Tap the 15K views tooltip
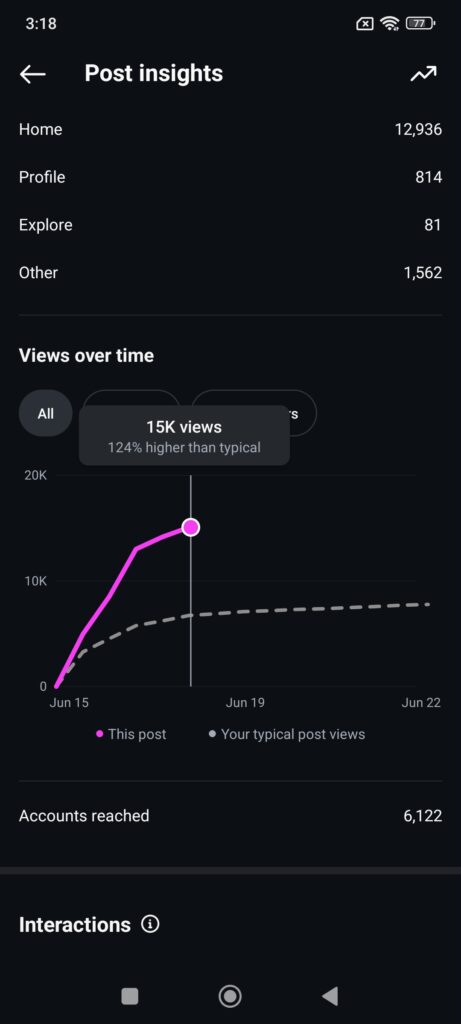 [184, 436]
